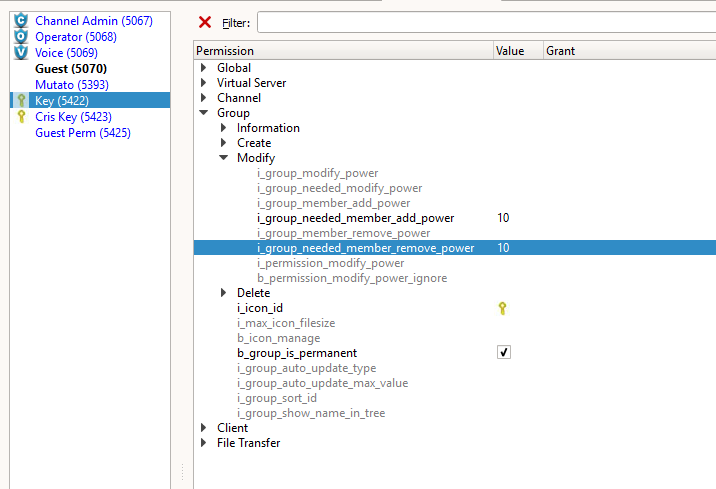716x489 pixels.
Task: Expand the File Transfer category
Action: pyautogui.click(x=204, y=443)
